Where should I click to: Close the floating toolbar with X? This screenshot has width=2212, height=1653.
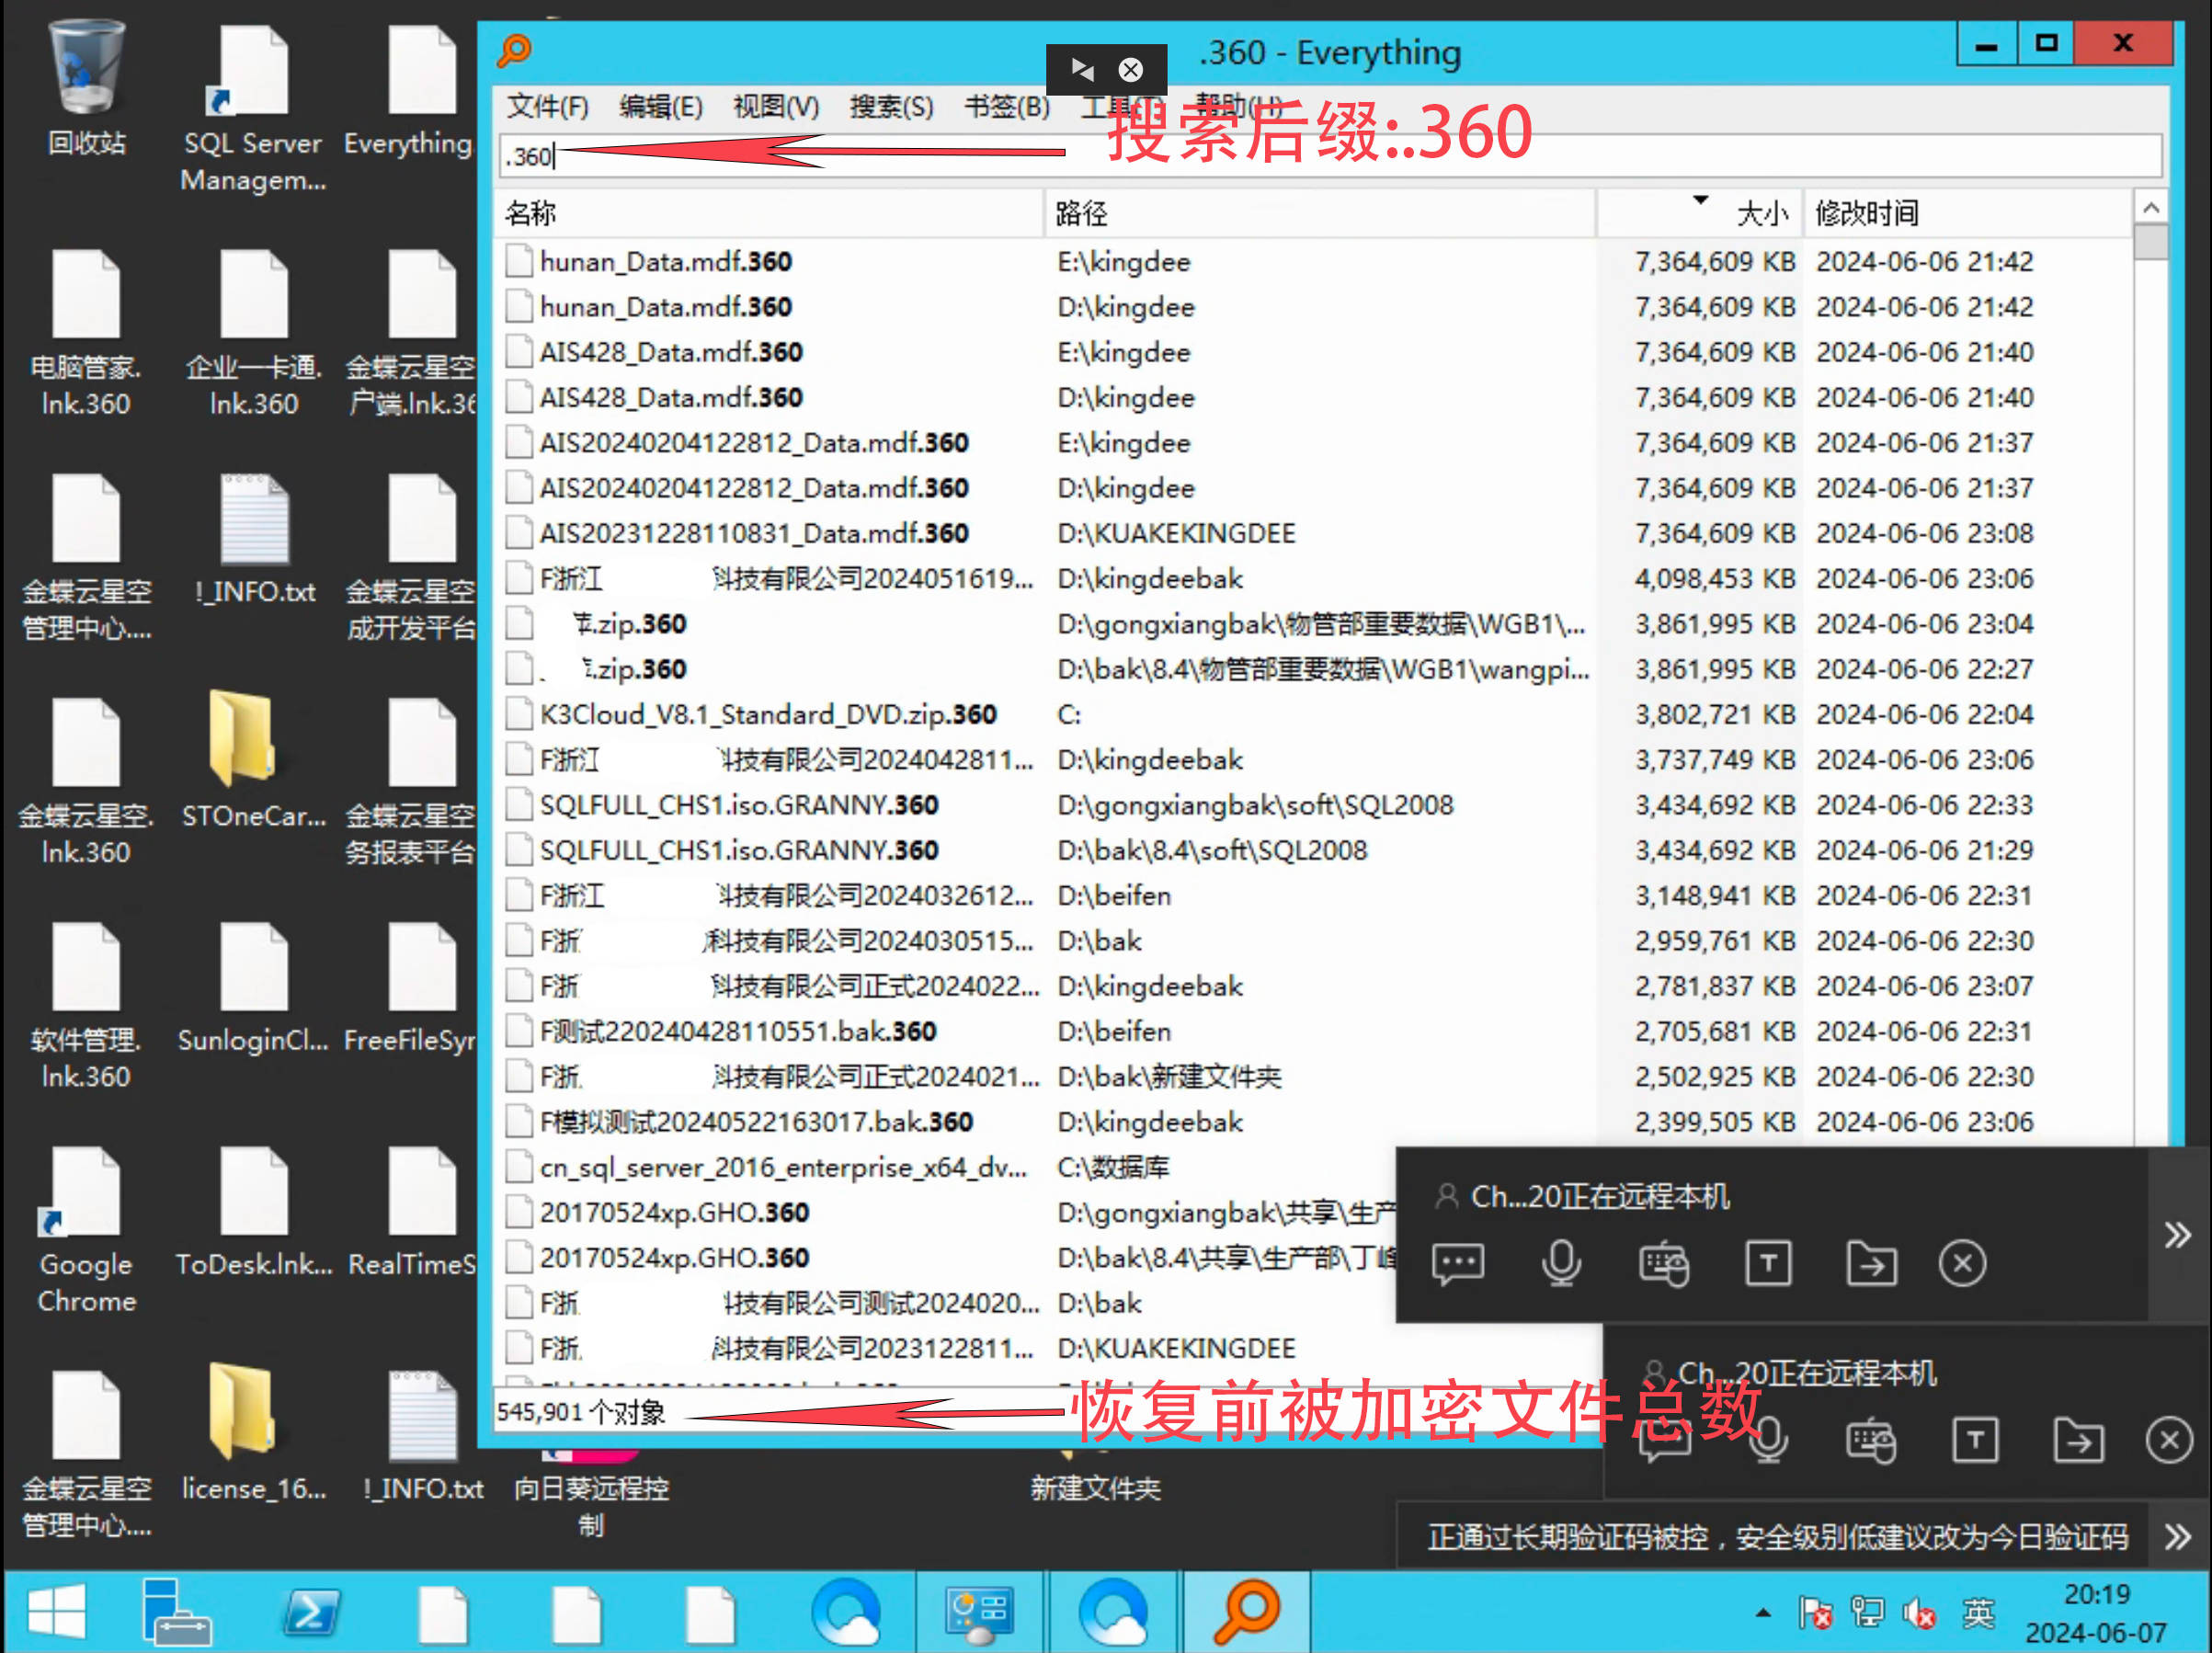pos(1131,69)
